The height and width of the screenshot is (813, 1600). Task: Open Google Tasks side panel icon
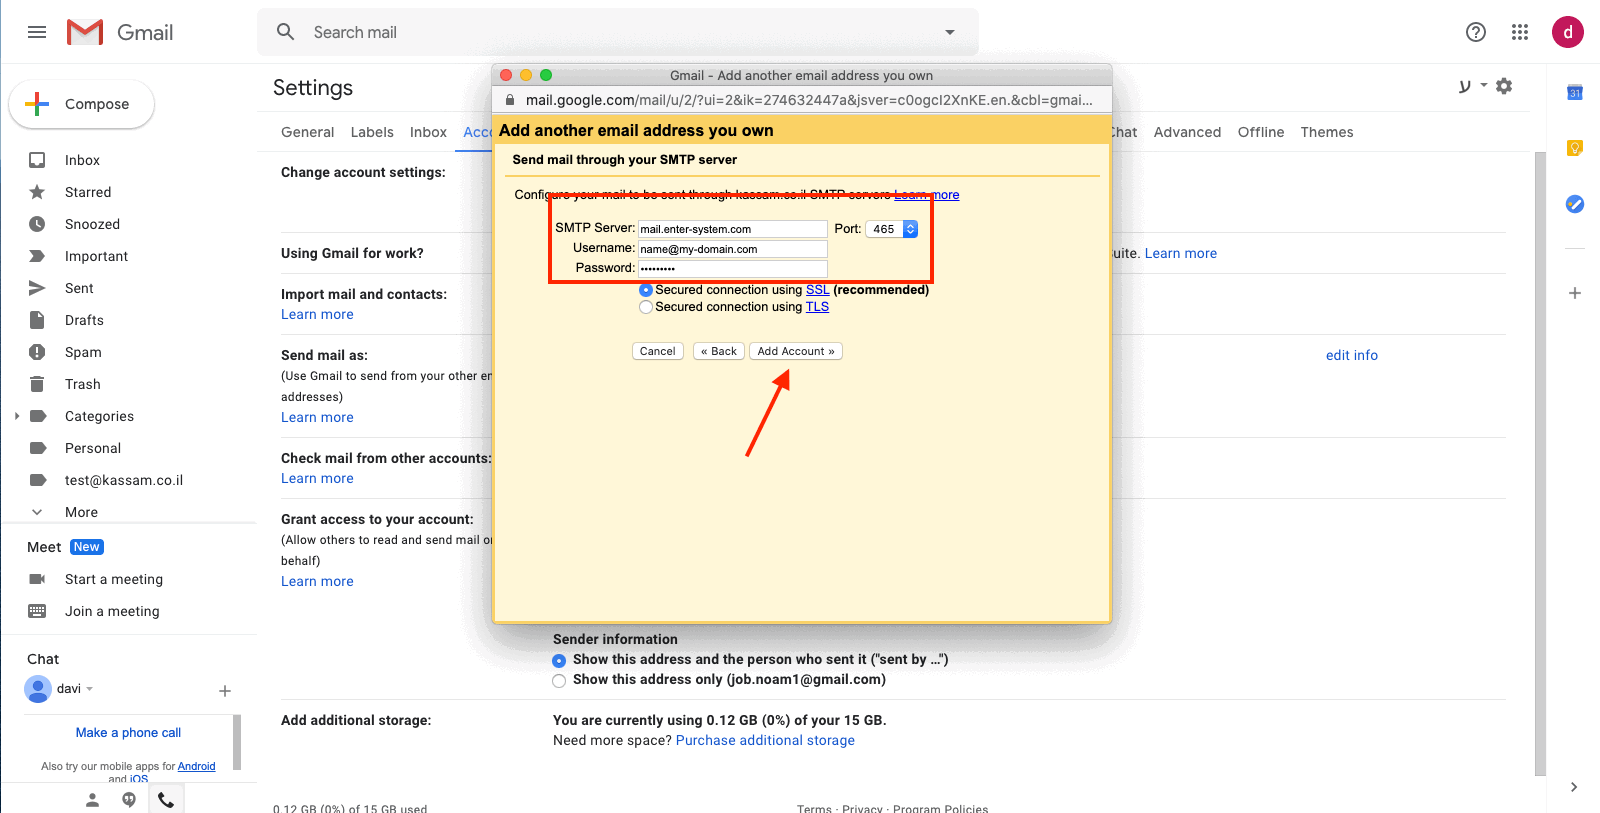[x=1575, y=204]
